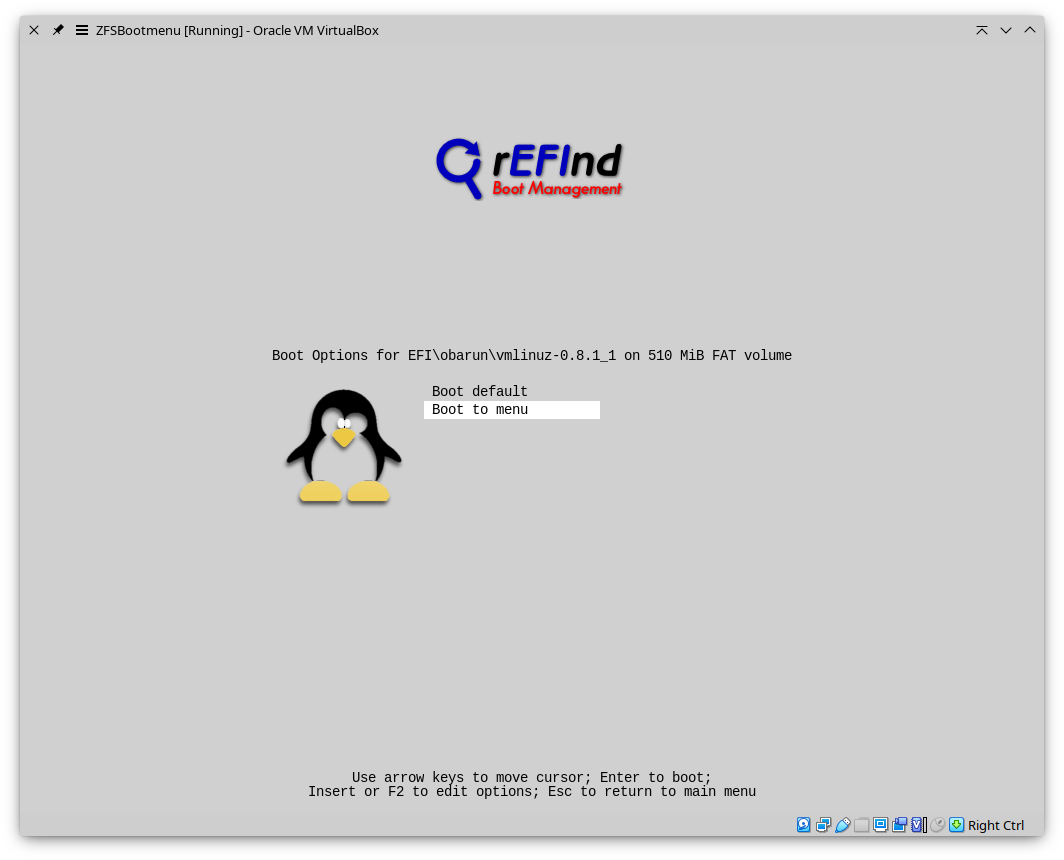Maximize window using the up chevron button
The image size is (1064, 860).
1029,30
